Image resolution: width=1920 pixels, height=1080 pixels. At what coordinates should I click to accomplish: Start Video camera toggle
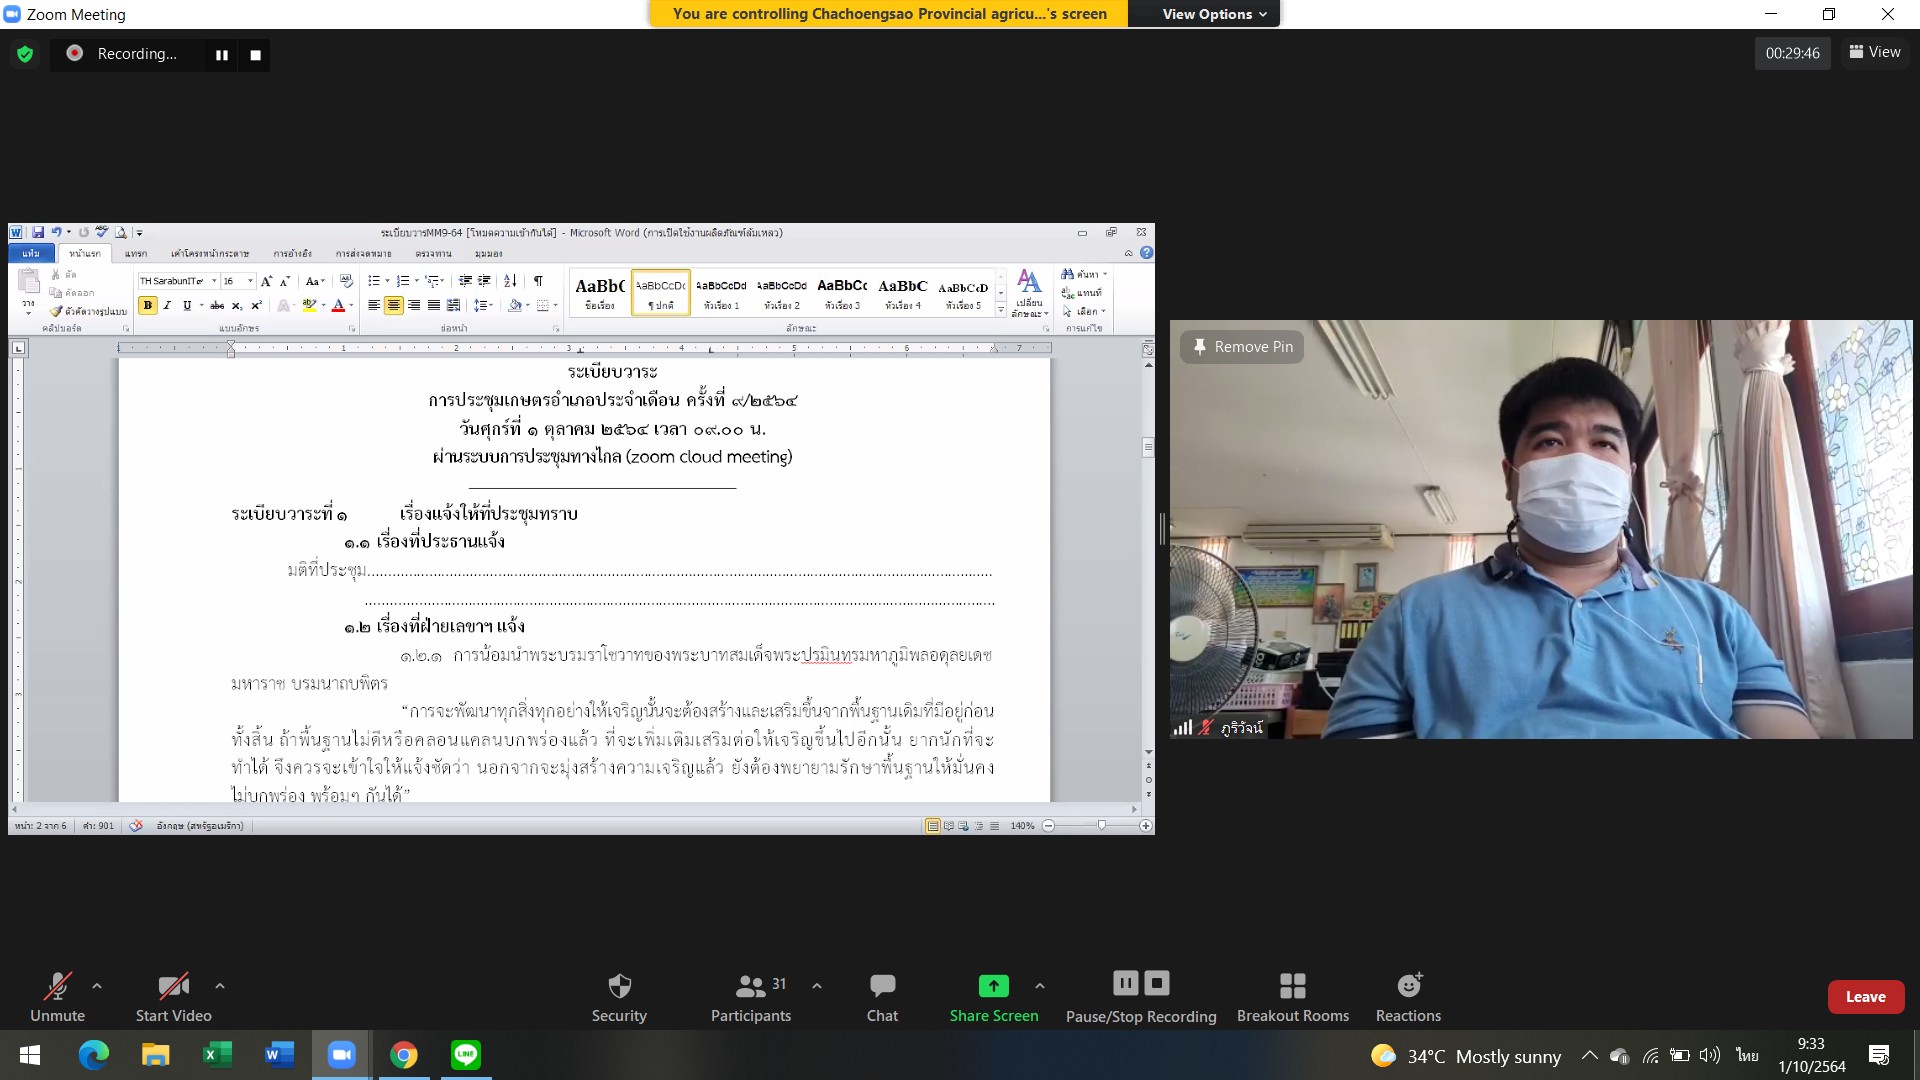[173, 997]
